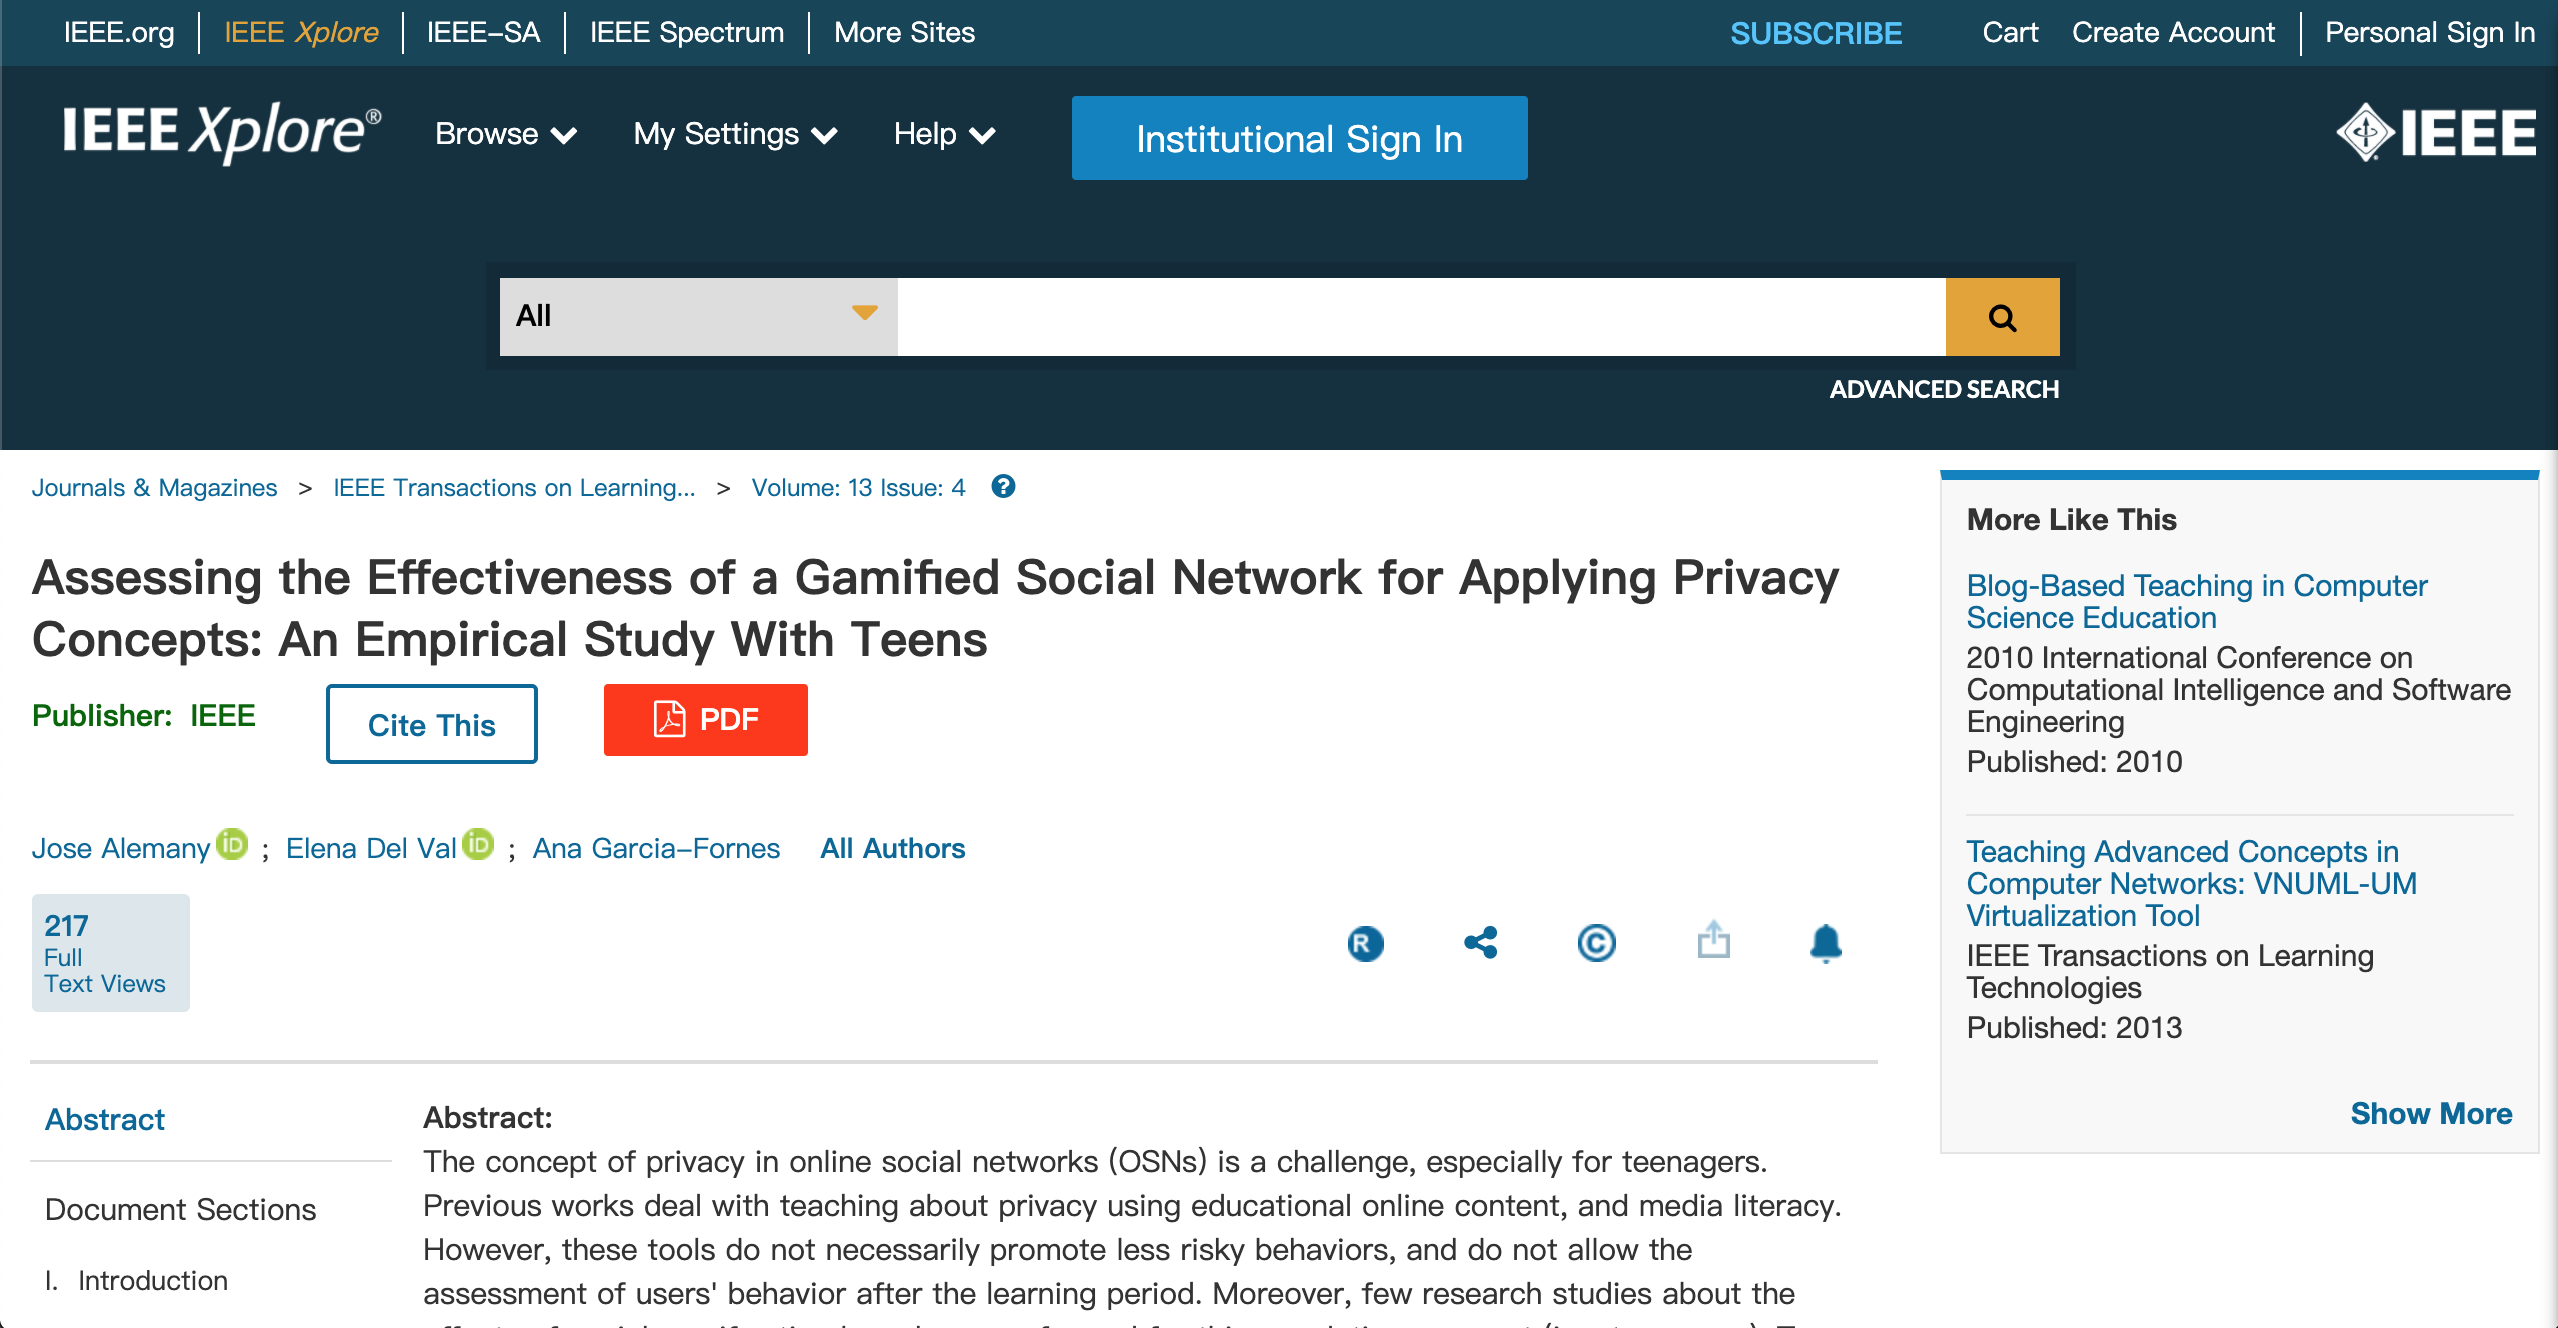The image size is (2558, 1328).
Task: Open Volume: 13 Issue: 4 breadcrumb
Action: click(x=858, y=487)
